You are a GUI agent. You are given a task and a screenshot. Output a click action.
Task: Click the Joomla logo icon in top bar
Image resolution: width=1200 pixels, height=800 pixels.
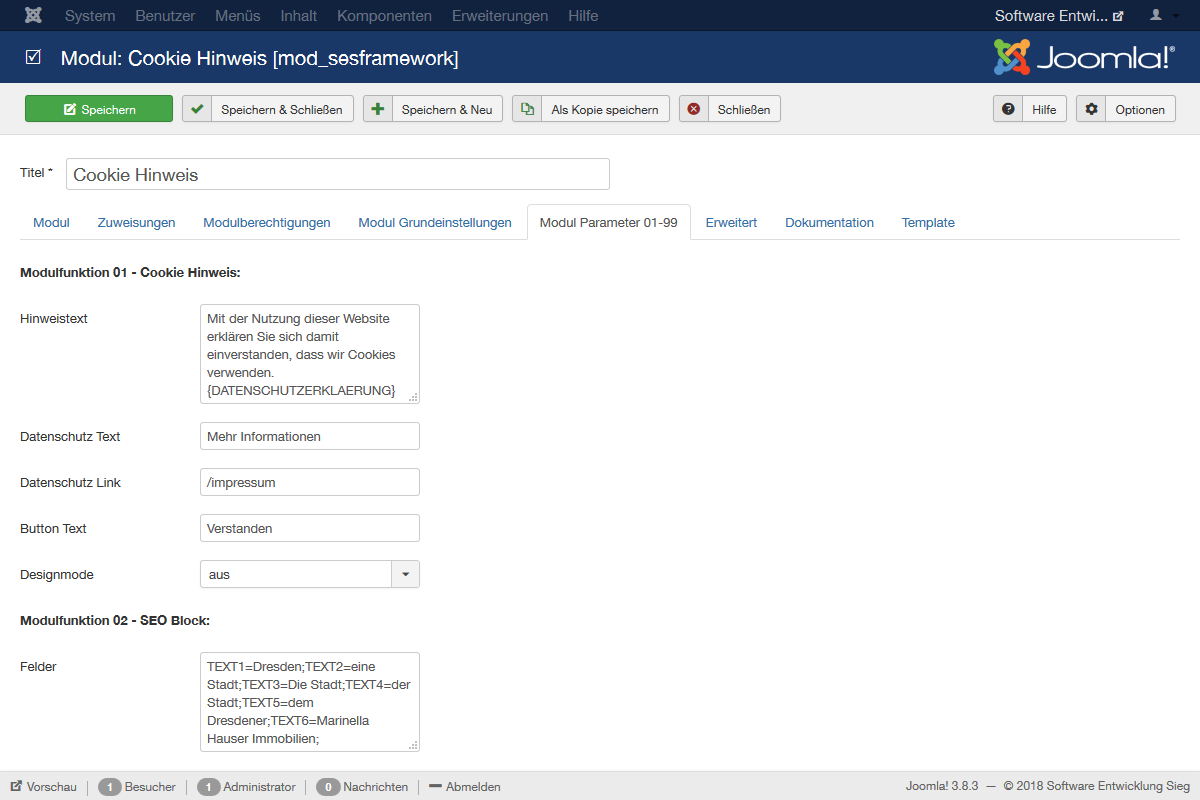[33, 16]
